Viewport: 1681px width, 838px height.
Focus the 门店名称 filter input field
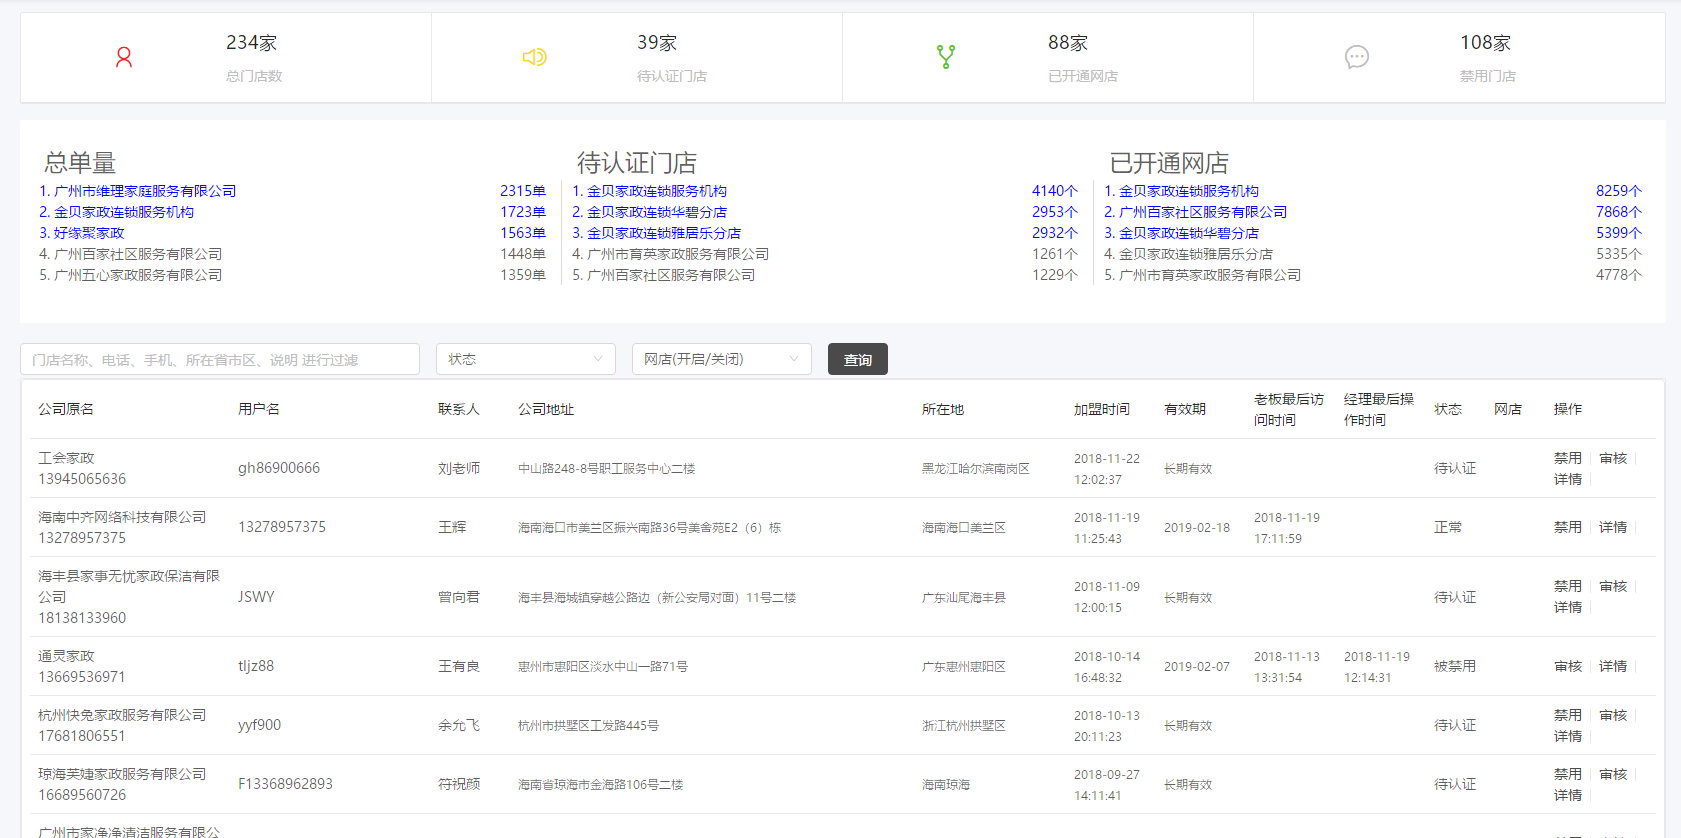[x=220, y=359]
